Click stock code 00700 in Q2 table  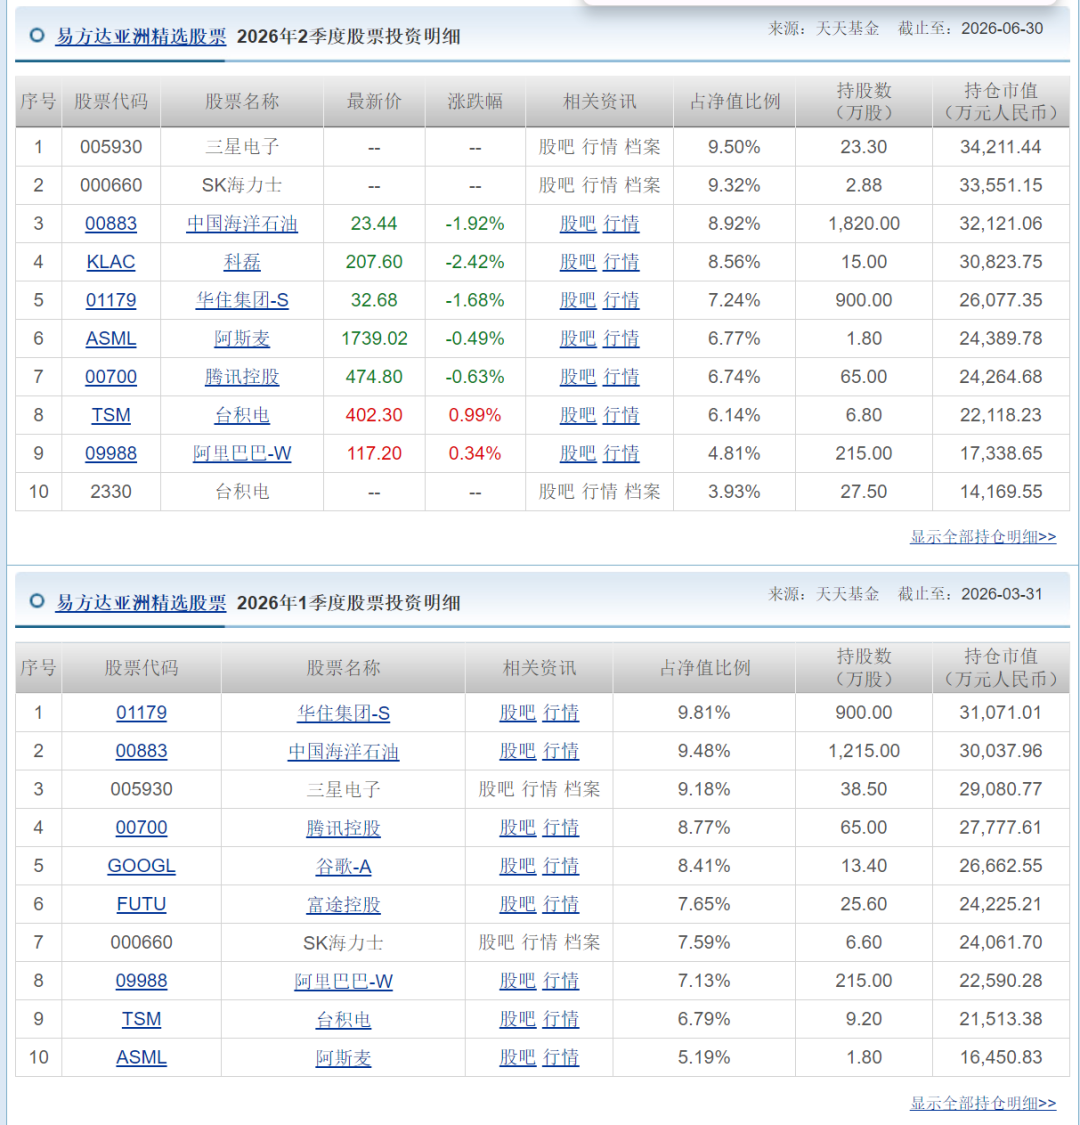111,377
